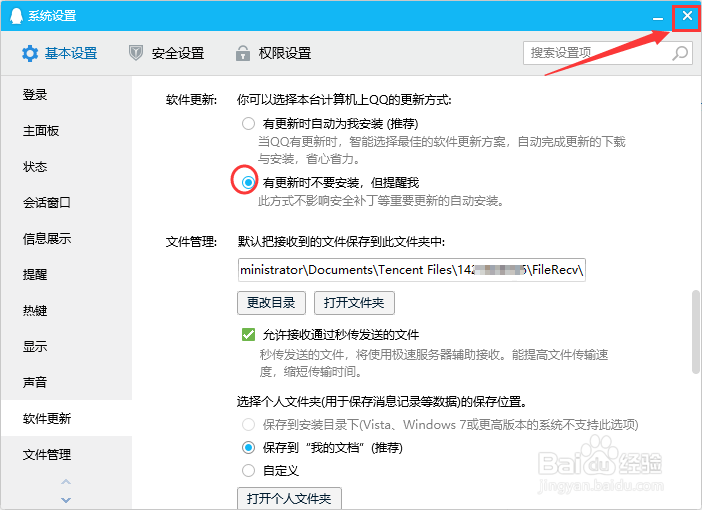The width and height of the screenshot is (702, 510).
Task: Click the 更改目录 button
Action: point(271,303)
